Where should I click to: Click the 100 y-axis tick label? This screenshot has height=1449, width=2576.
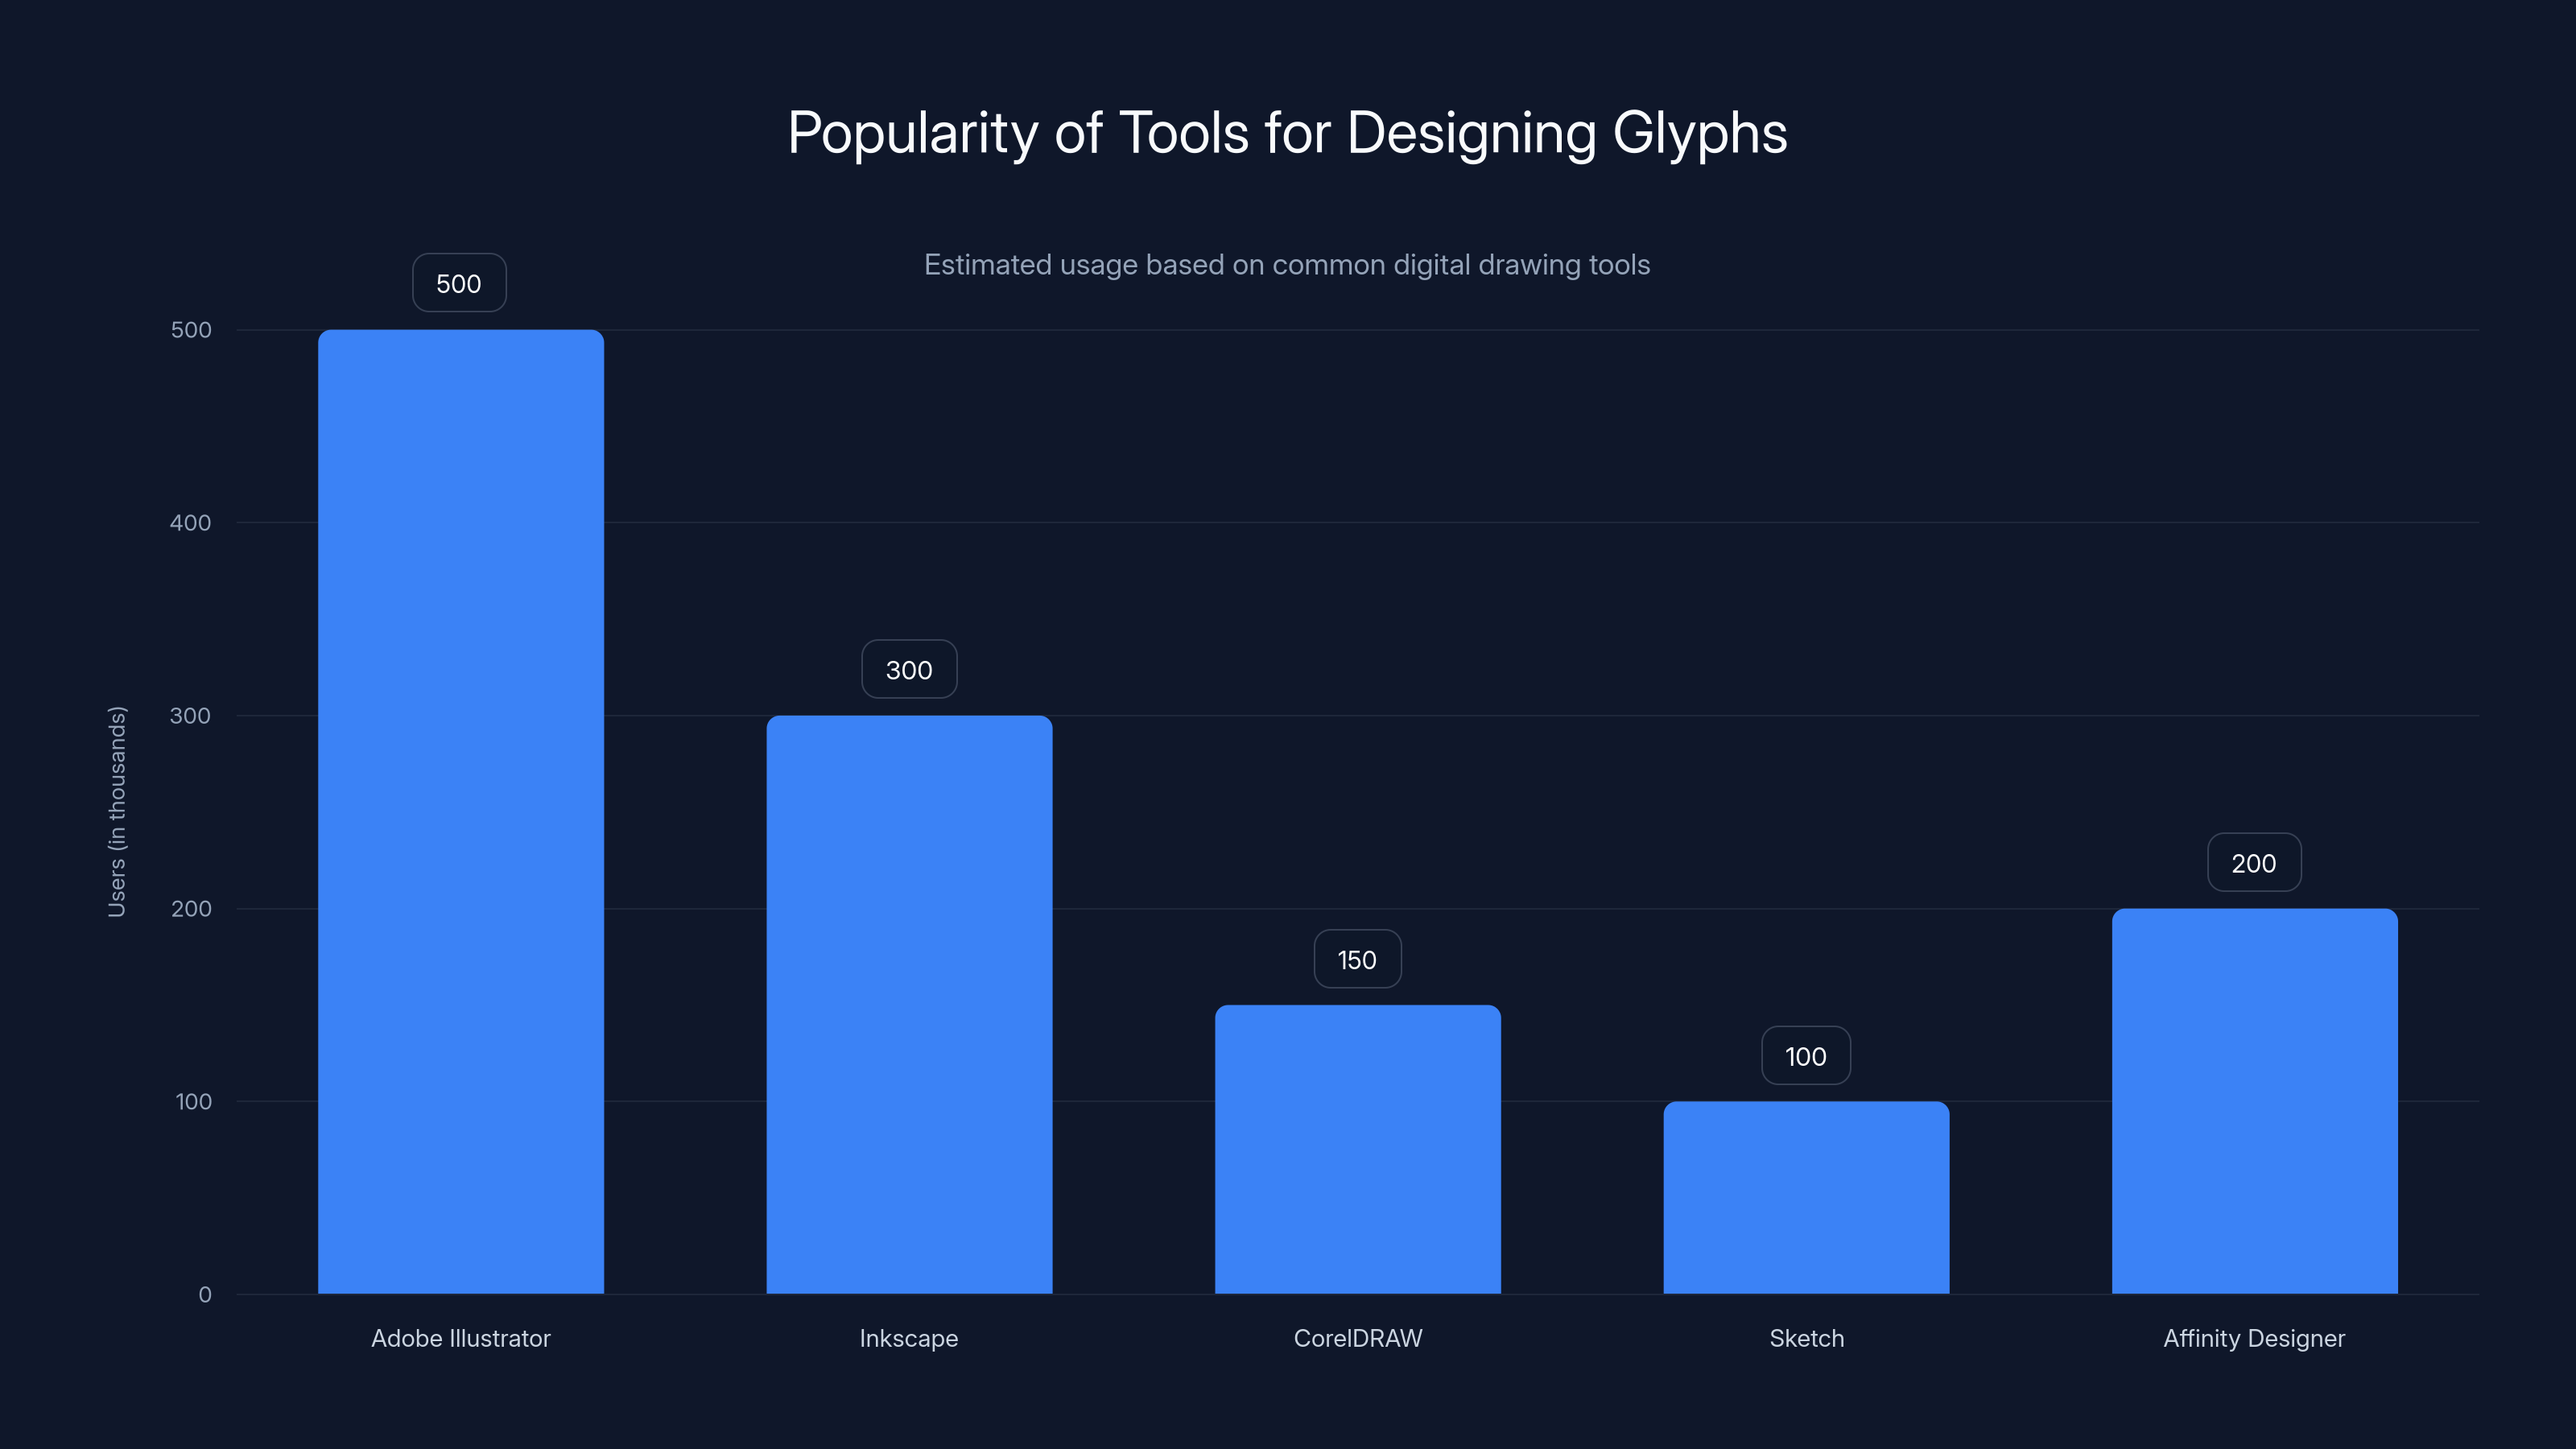pos(193,1102)
